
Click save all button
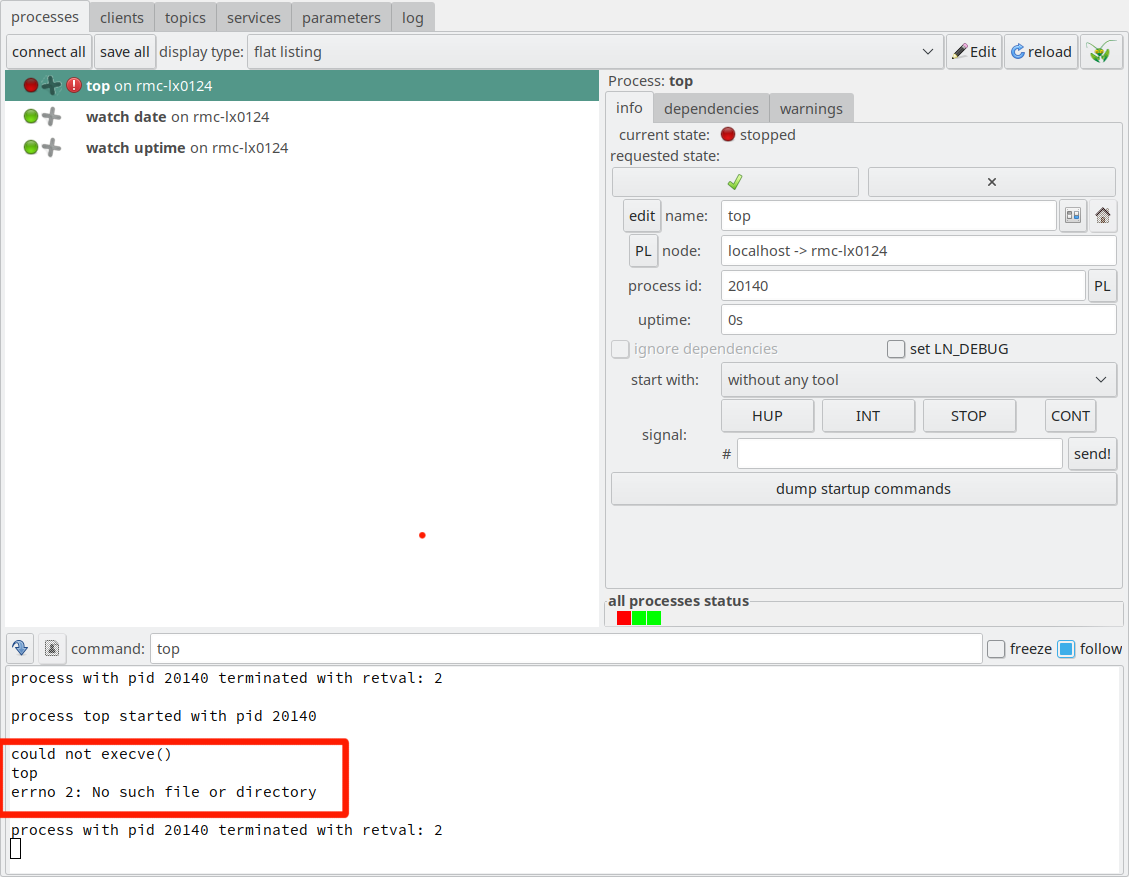click(x=125, y=52)
